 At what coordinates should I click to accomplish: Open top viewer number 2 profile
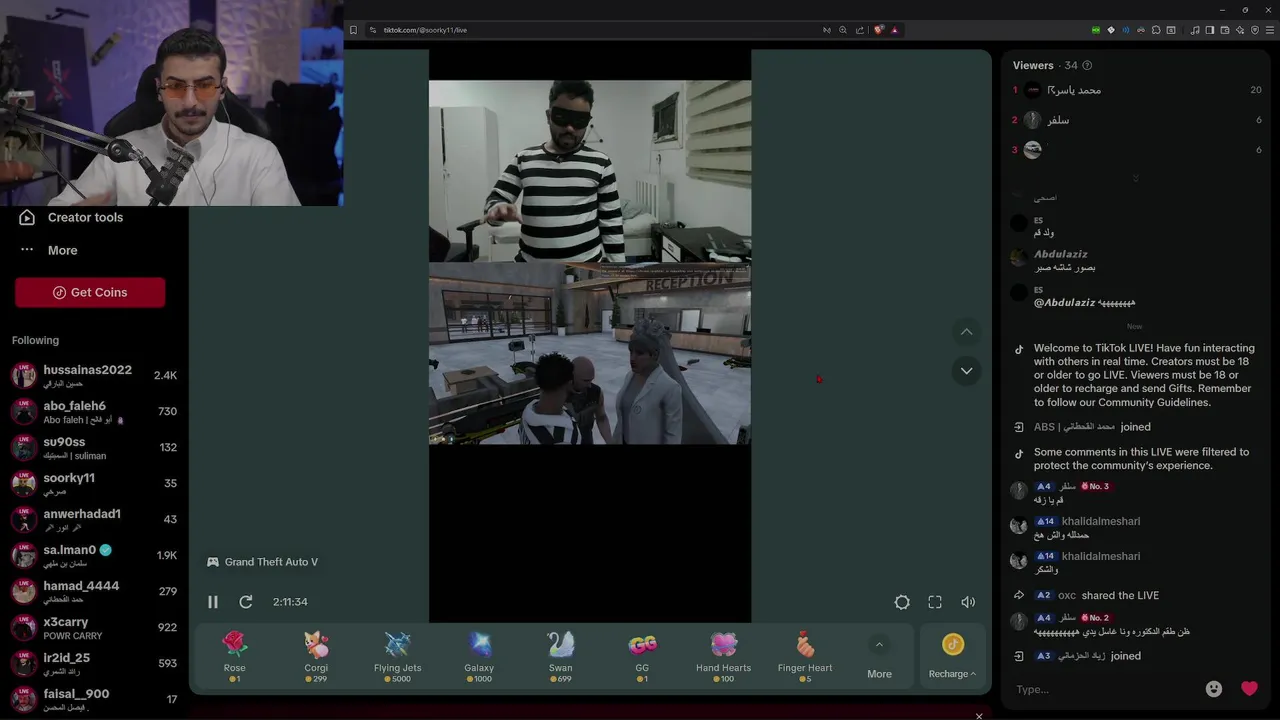pos(1136,120)
